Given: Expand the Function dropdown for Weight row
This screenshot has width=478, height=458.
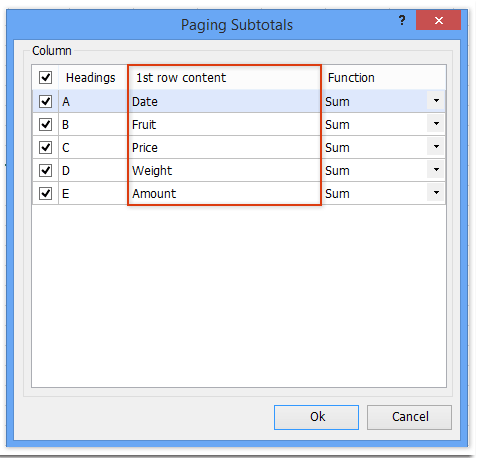Looking at the screenshot, I should coord(436,170).
